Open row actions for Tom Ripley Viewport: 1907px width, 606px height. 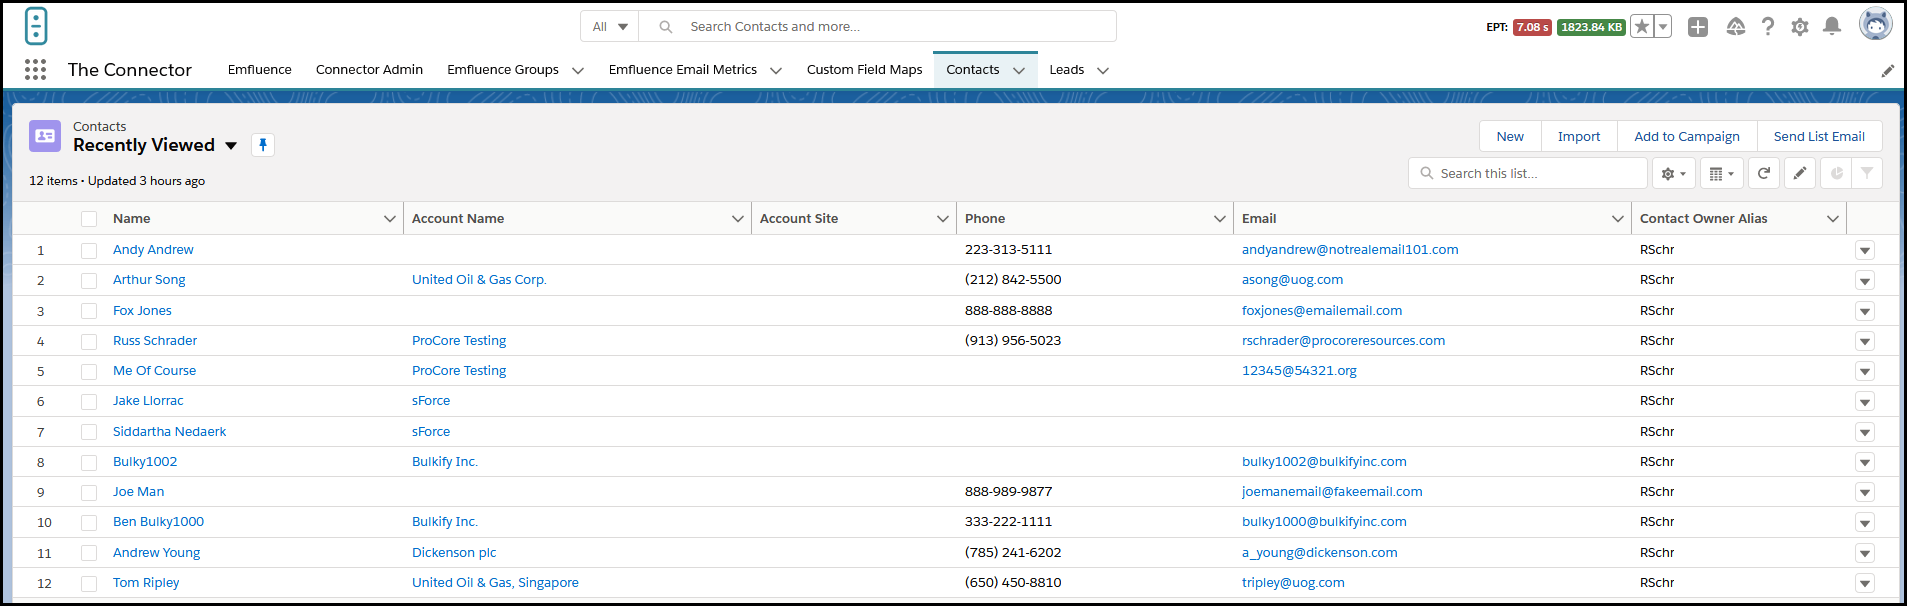(1865, 583)
